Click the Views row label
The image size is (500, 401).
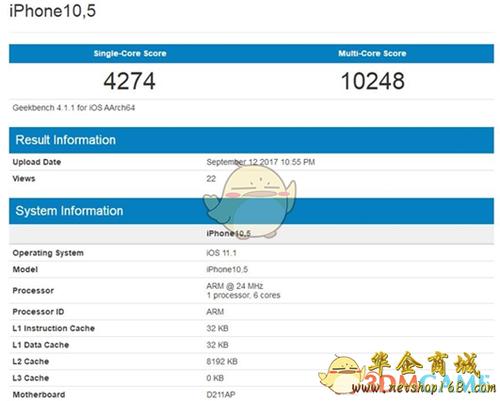click(x=24, y=179)
